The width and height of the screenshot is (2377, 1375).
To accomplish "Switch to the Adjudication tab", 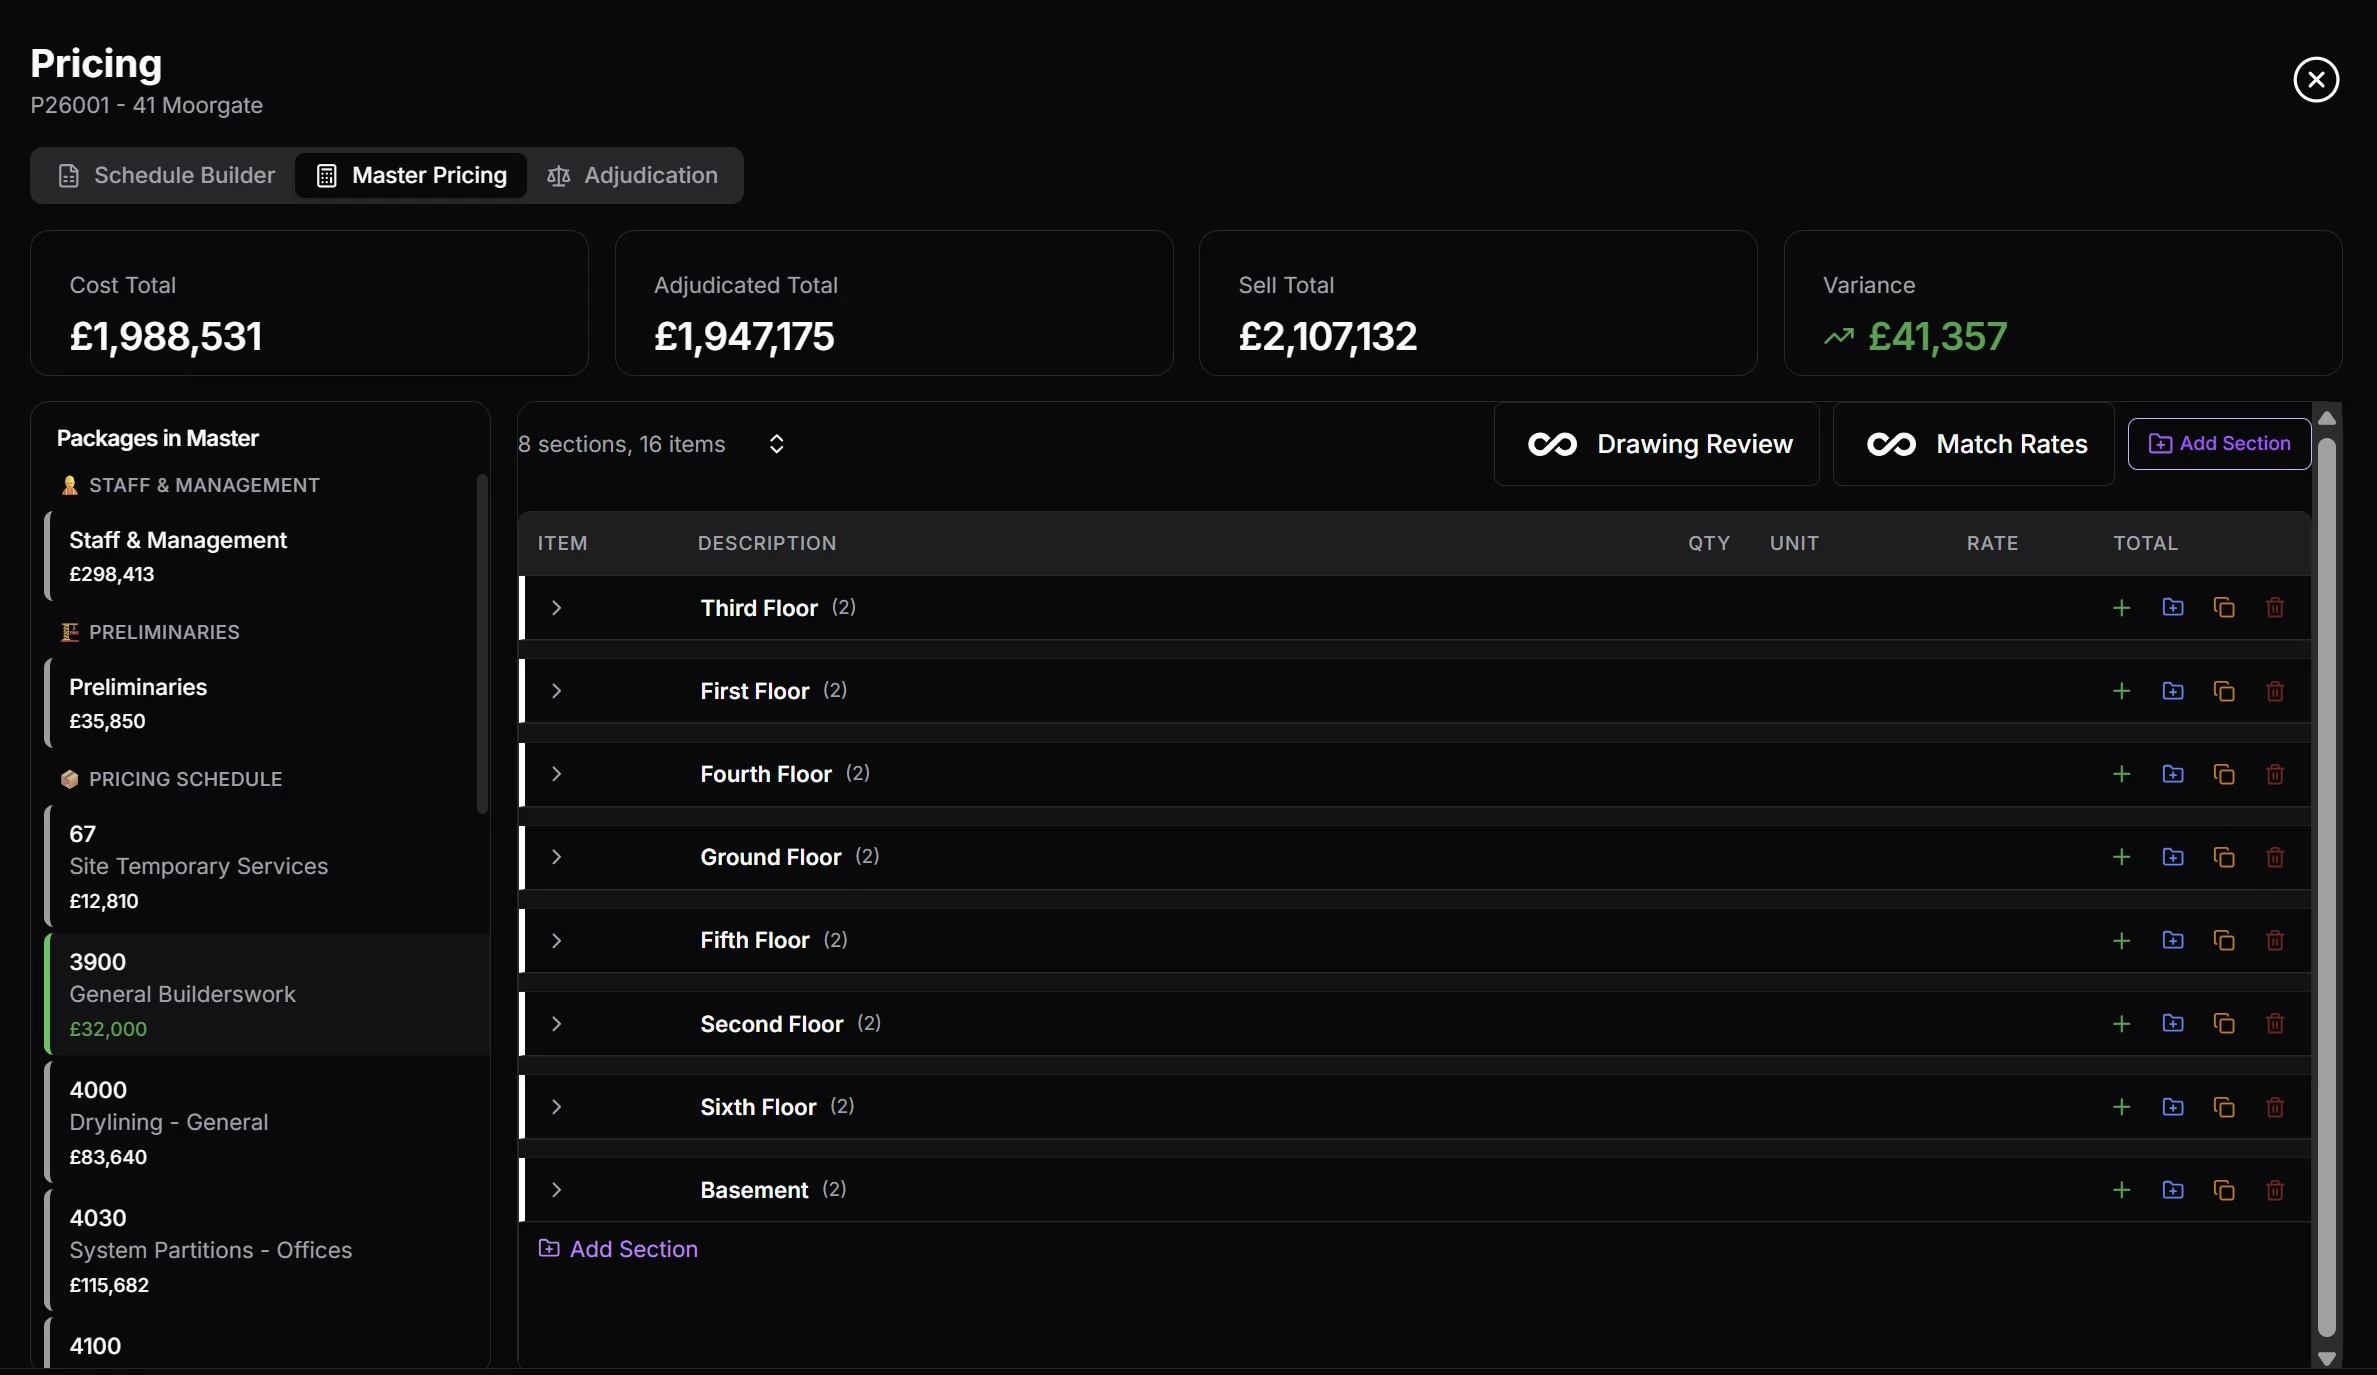I will tap(634, 175).
